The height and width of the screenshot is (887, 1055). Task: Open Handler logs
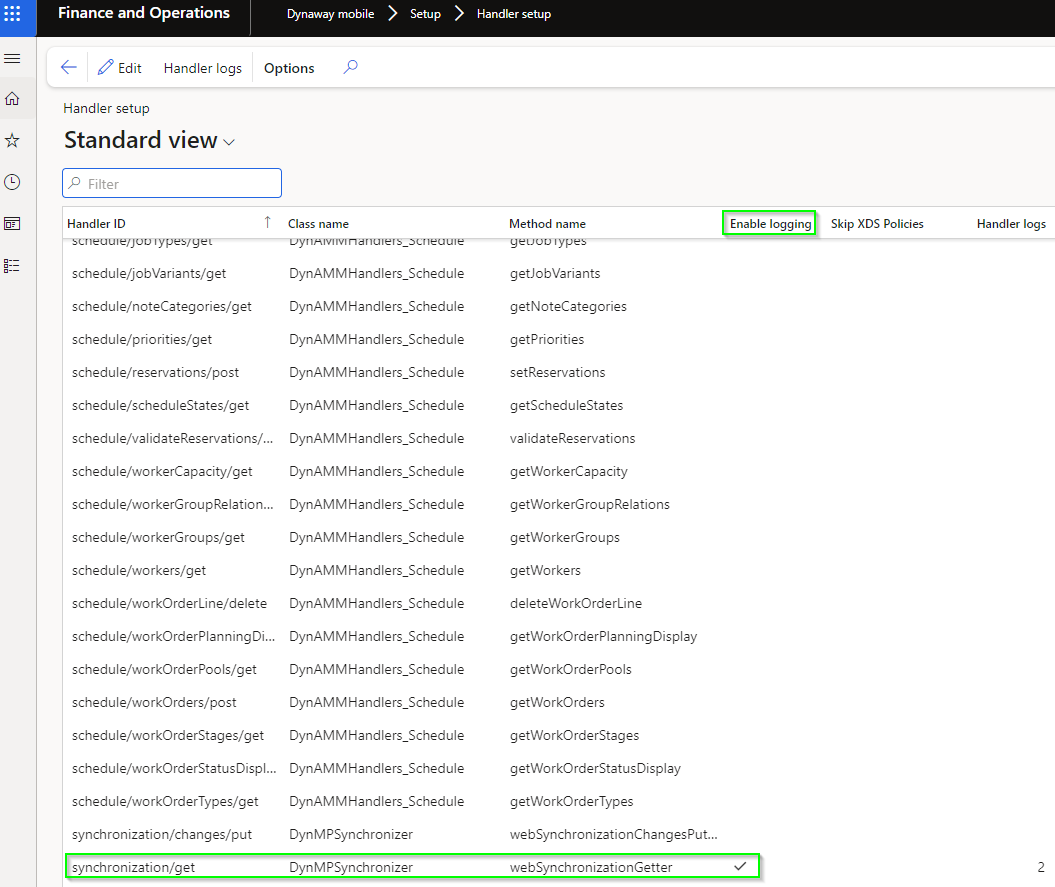click(202, 67)
